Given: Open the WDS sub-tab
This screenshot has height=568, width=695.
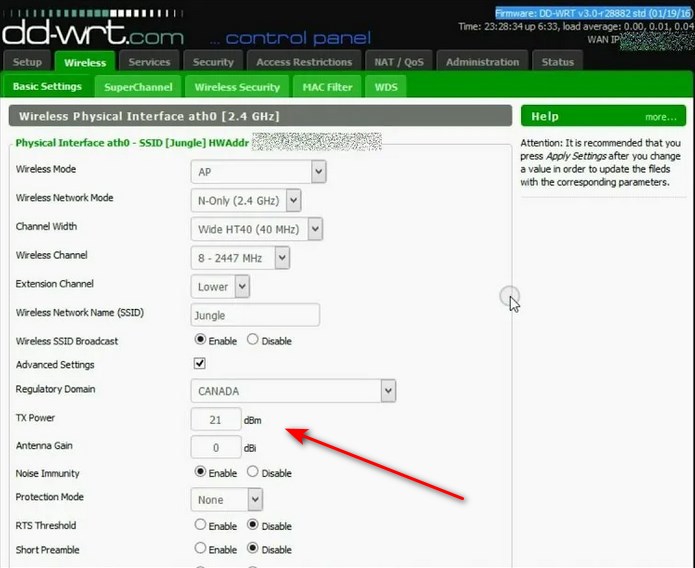Looking at the screenshot, I should [x=386, y=87].
